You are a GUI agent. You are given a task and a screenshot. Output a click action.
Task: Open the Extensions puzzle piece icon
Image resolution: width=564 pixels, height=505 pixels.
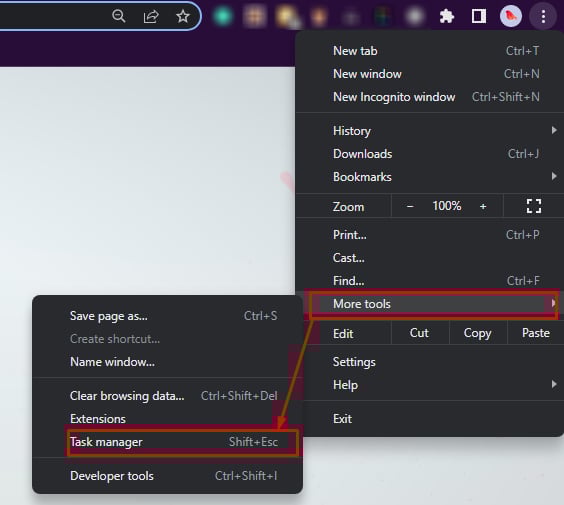pos(447,16)
